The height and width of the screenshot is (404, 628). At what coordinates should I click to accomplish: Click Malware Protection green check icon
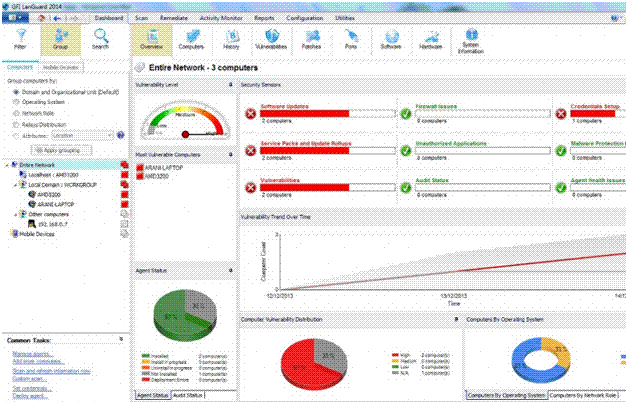point(561,151)
